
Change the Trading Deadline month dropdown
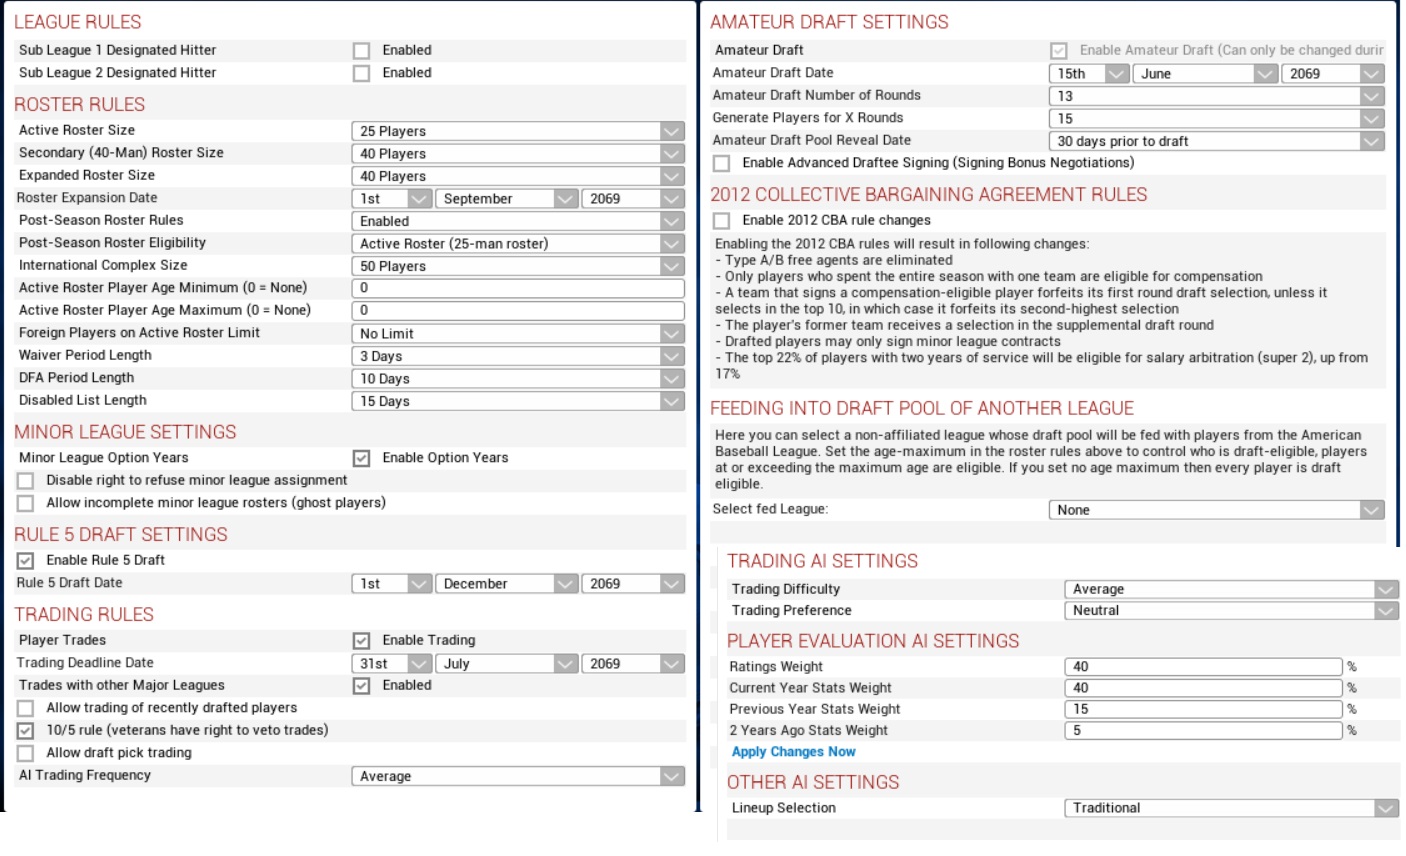506,664
